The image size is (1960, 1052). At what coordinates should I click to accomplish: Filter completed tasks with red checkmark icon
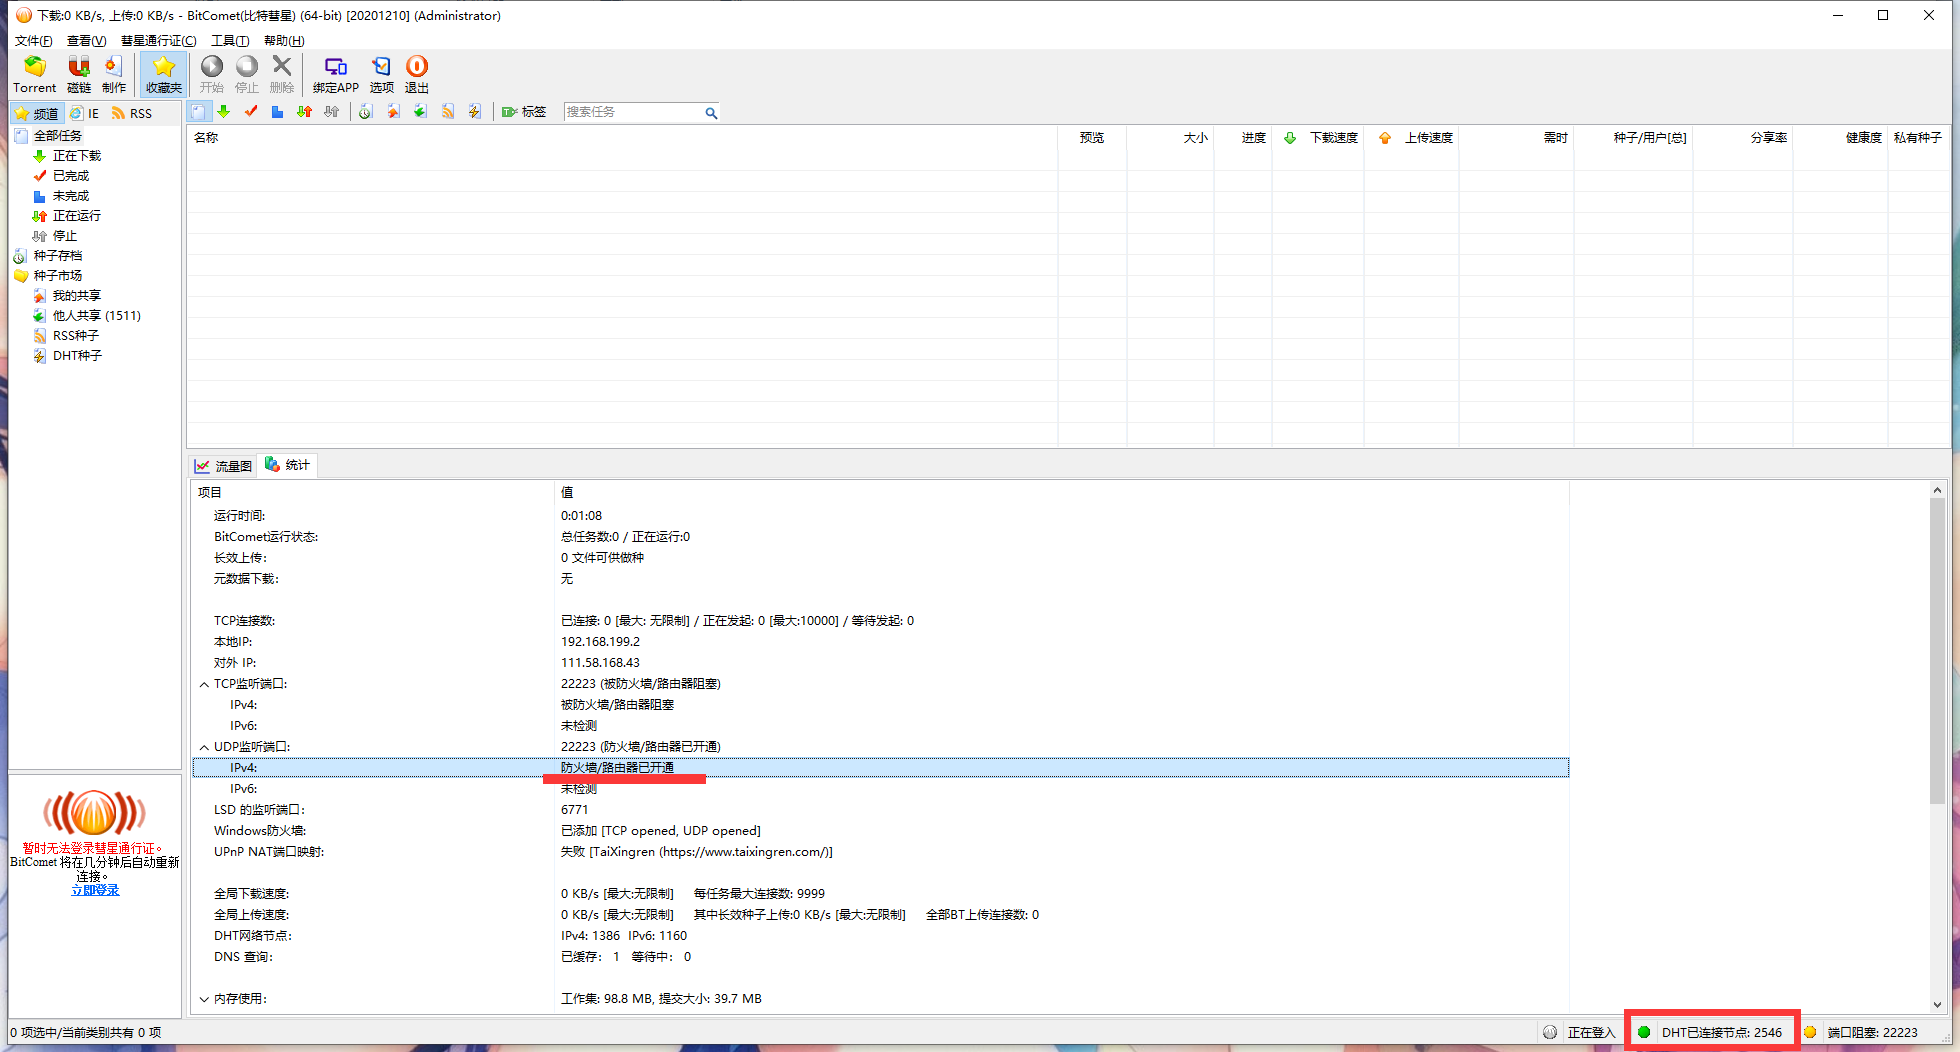tap(251, 112)
